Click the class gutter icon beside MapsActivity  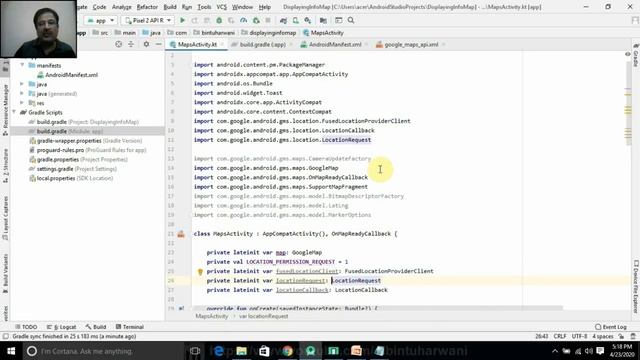click(x=181, y=234)
